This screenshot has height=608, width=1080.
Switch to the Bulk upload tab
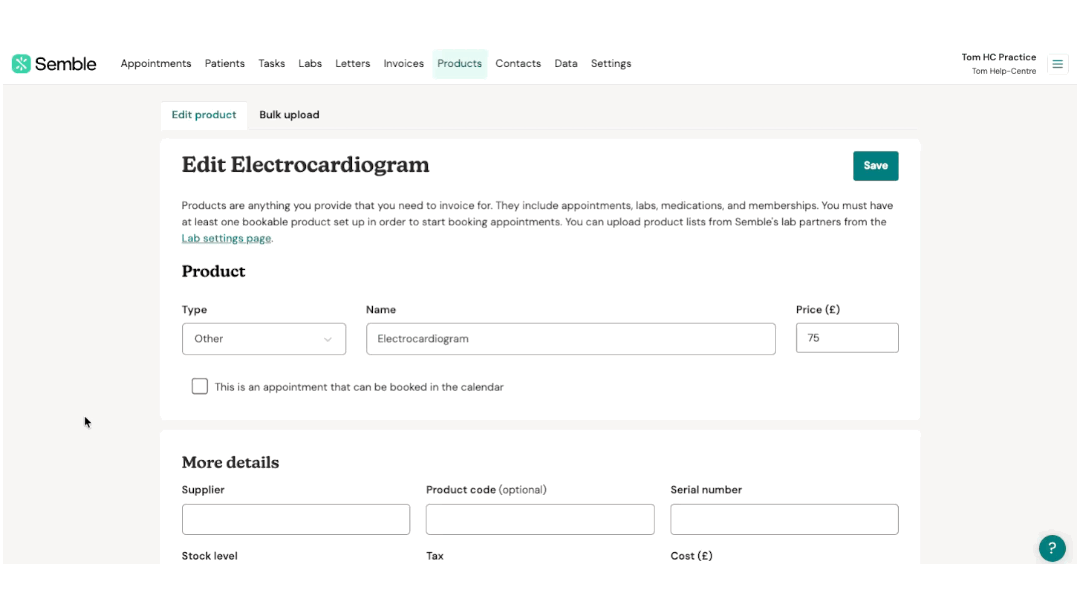289,115
